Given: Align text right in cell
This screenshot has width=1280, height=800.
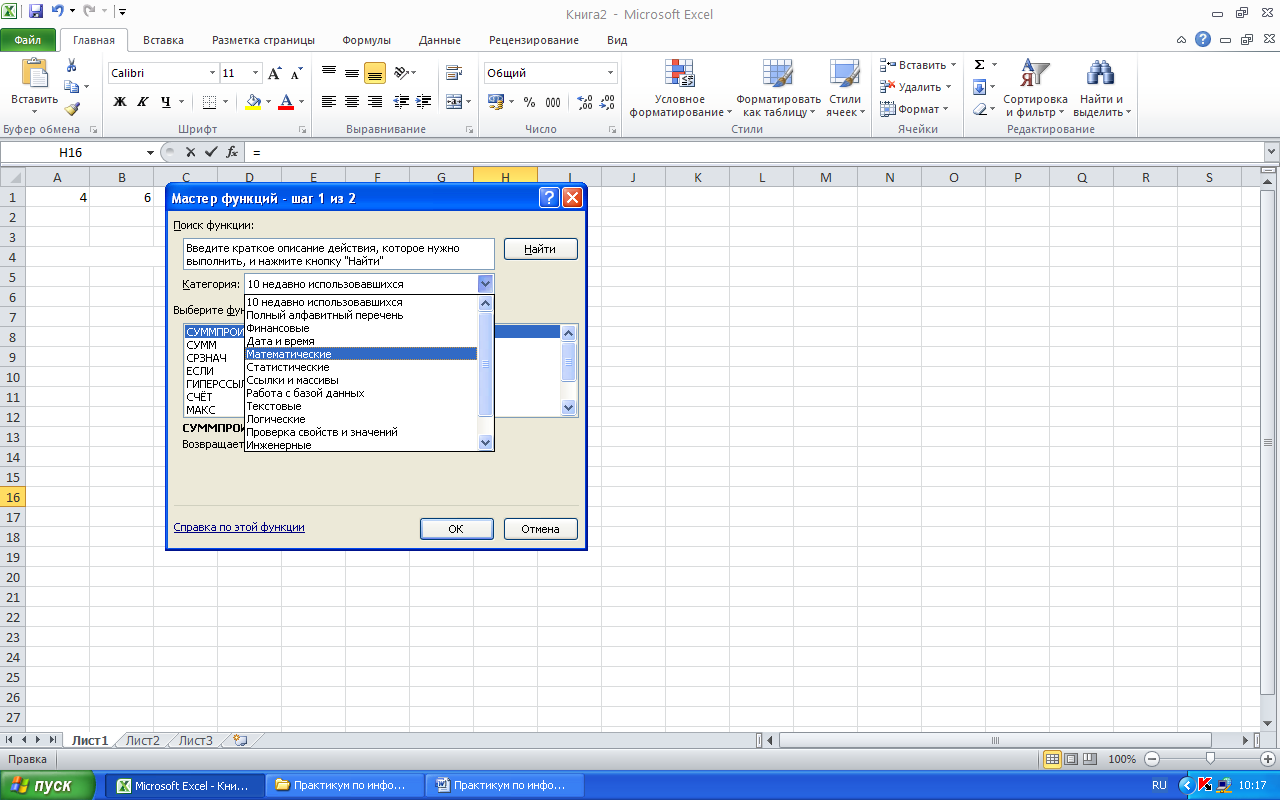Looking at the screenshot, I should click(x=375, y=101).
